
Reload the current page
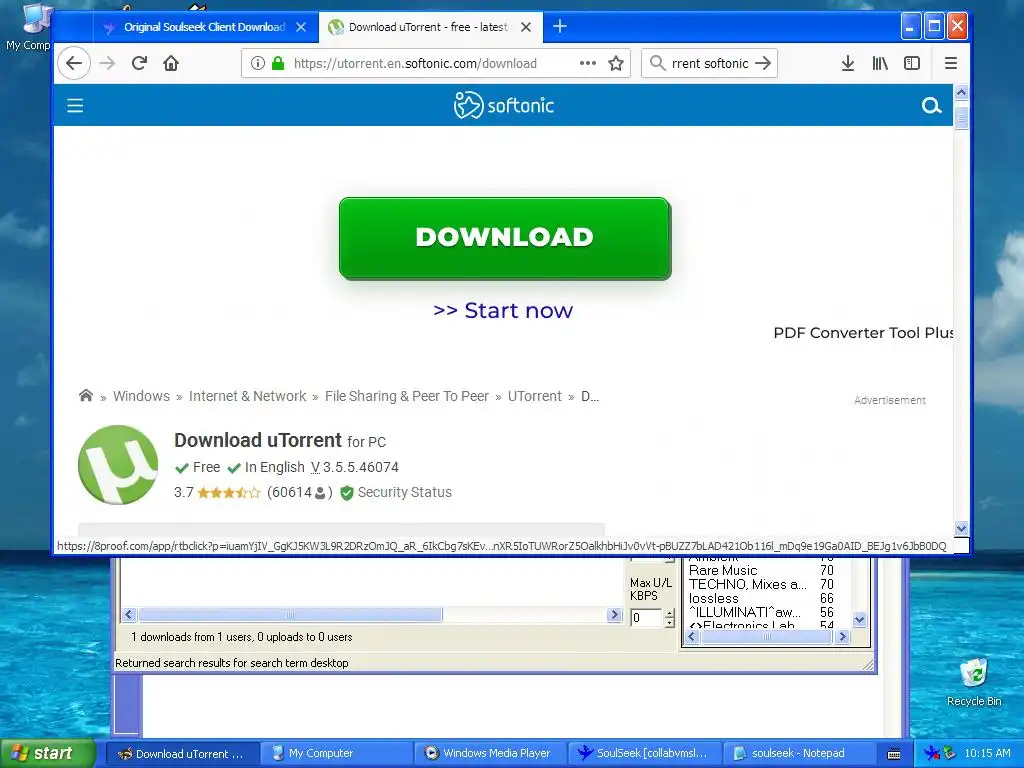pyautogui.click(x=139, y=63)
